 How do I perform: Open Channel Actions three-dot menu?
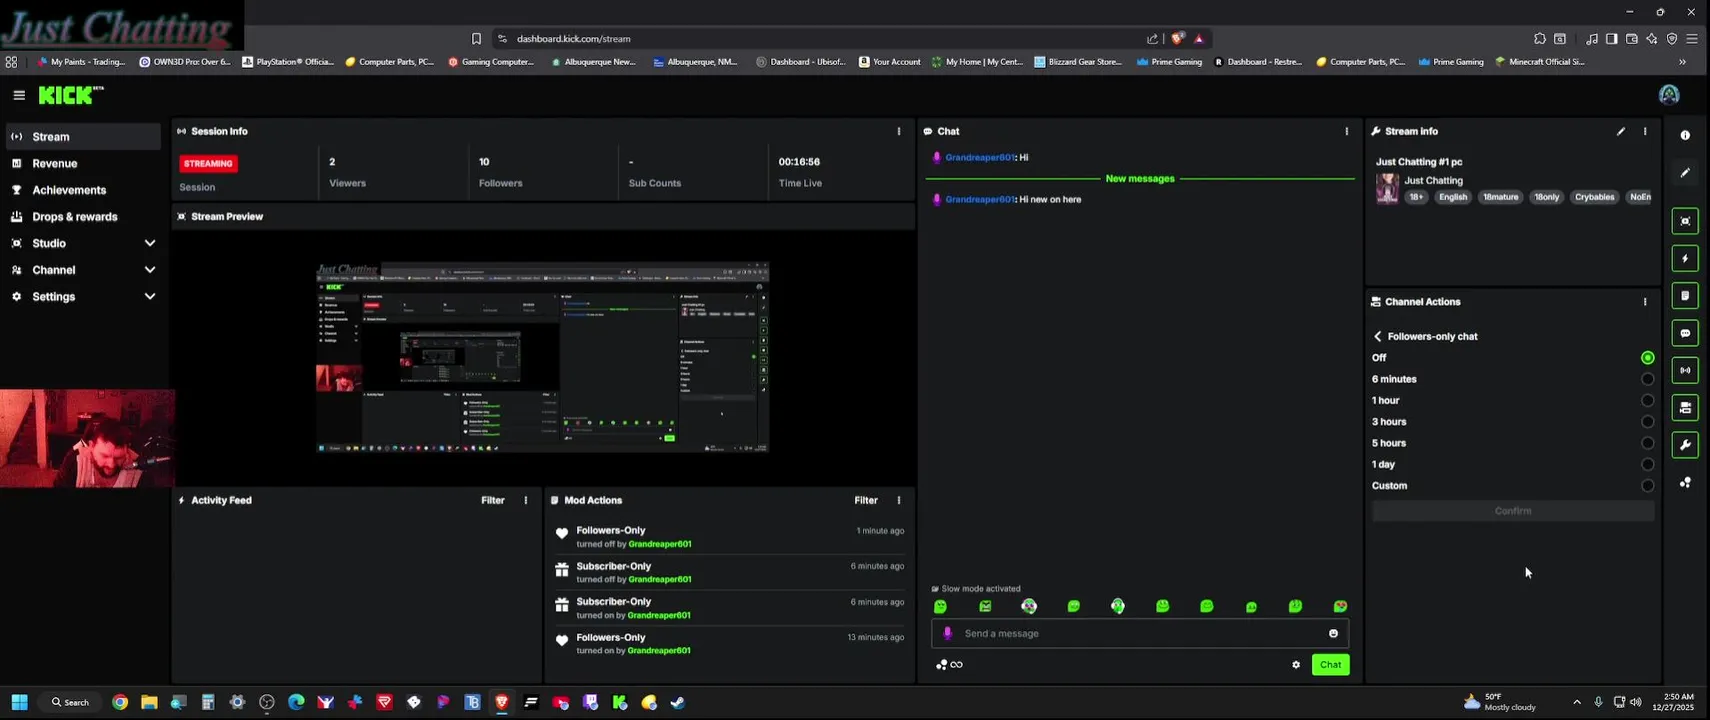(x=1645, y=302)
